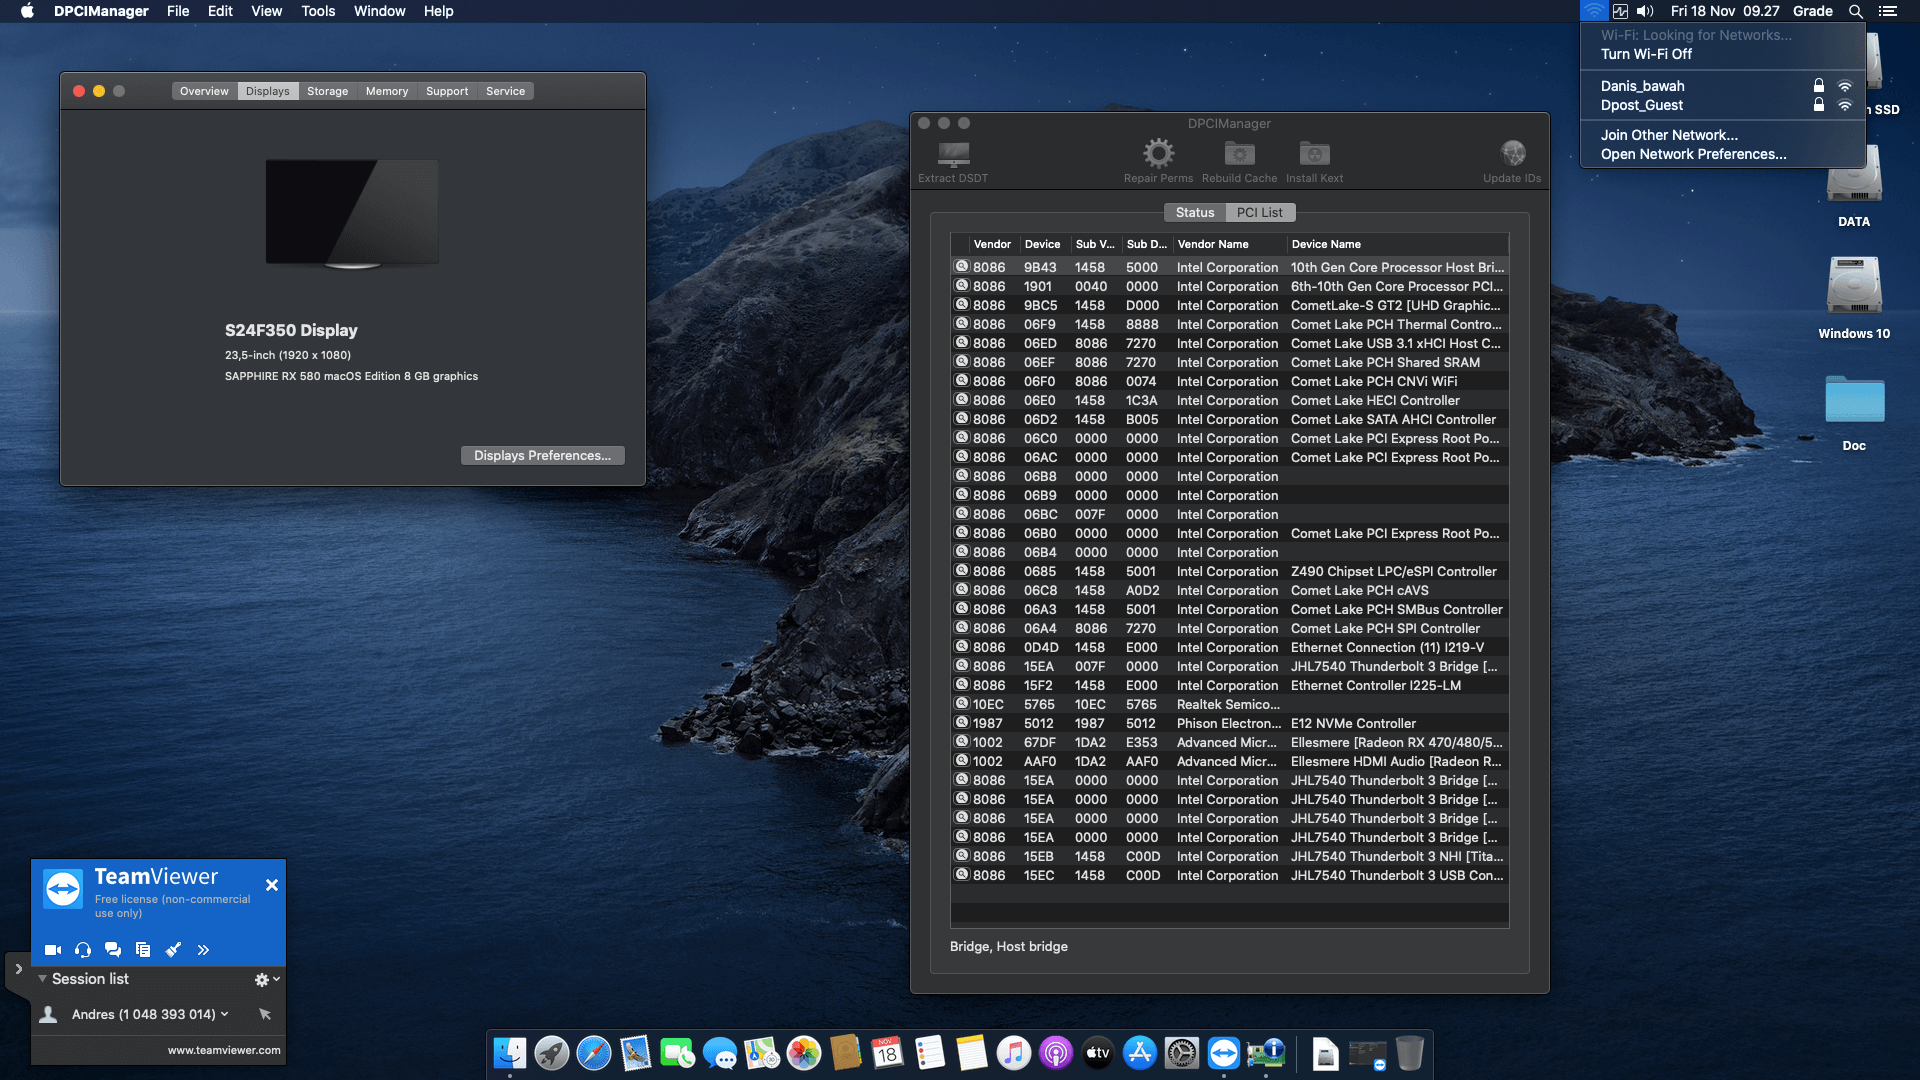The image size is (1920, 1080).
Task: Collapse the Session list triangle
Action: click(x=42, y=979)
